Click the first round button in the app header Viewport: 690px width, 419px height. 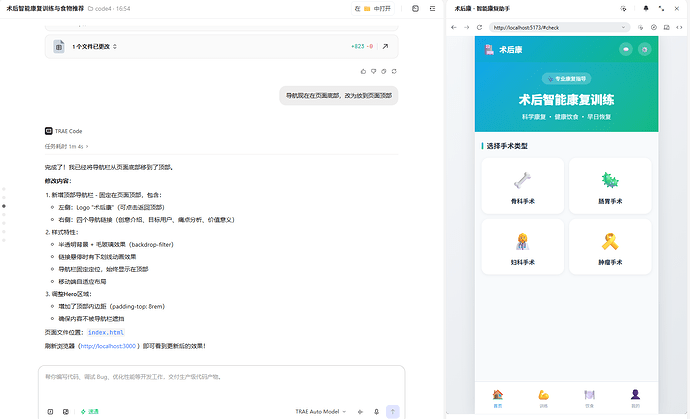[626, 49]
